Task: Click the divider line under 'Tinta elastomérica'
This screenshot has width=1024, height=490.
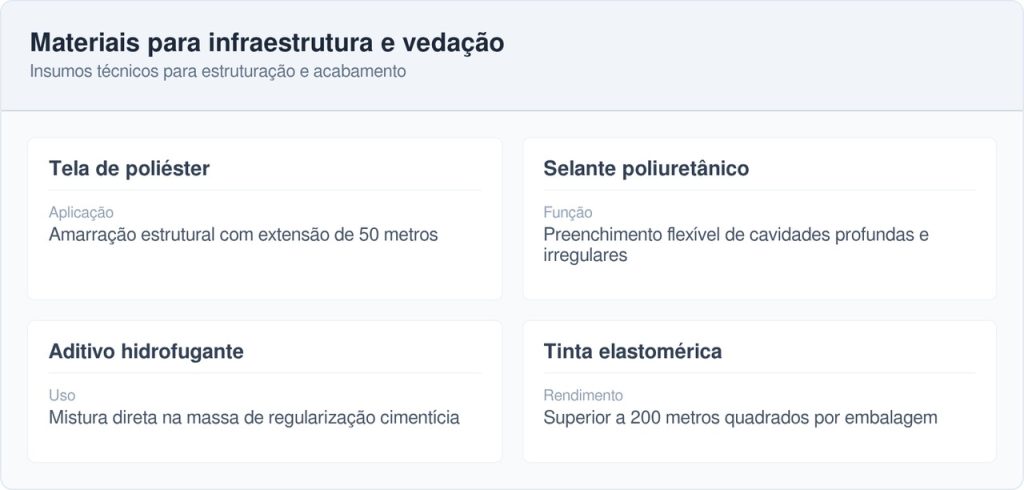Action: (759, 373)
